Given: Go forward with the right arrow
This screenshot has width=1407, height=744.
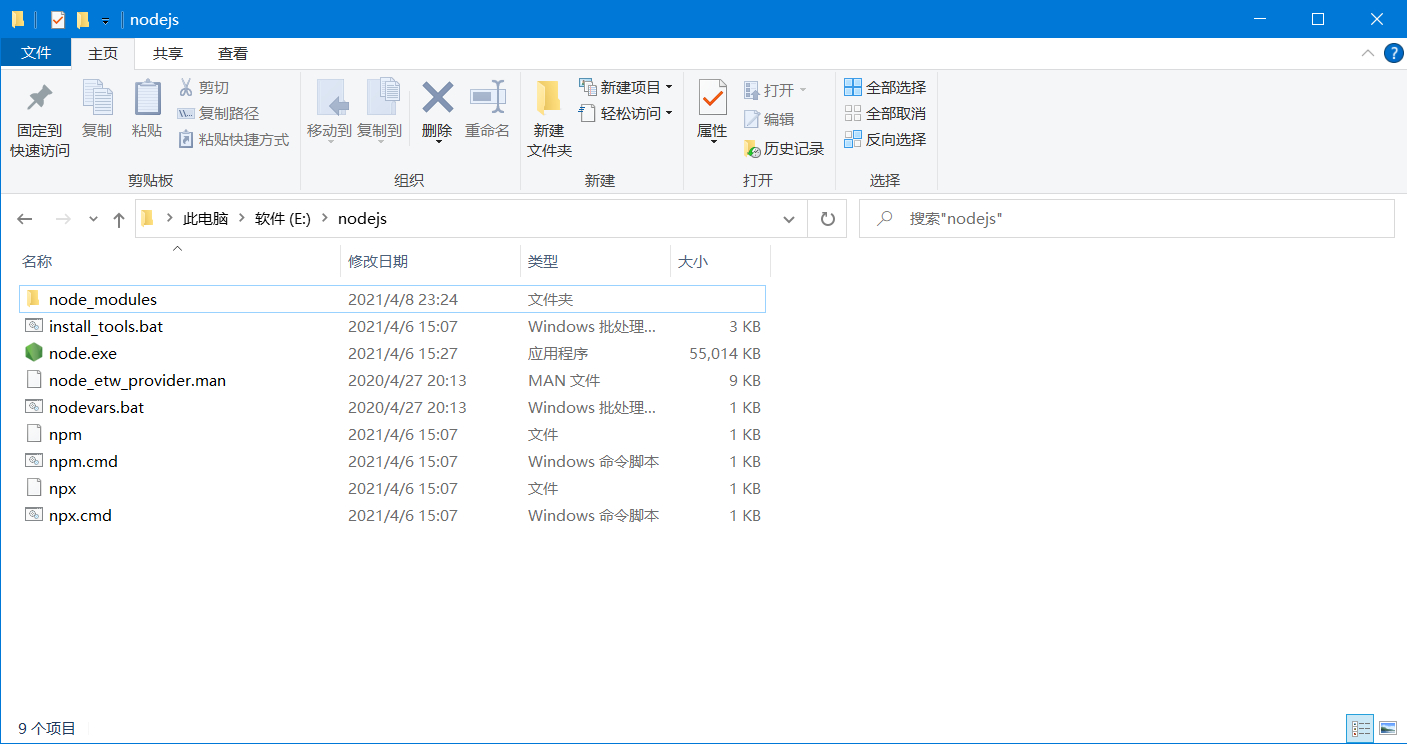Looking at the screenshot, I should click(x=62, y=219).
